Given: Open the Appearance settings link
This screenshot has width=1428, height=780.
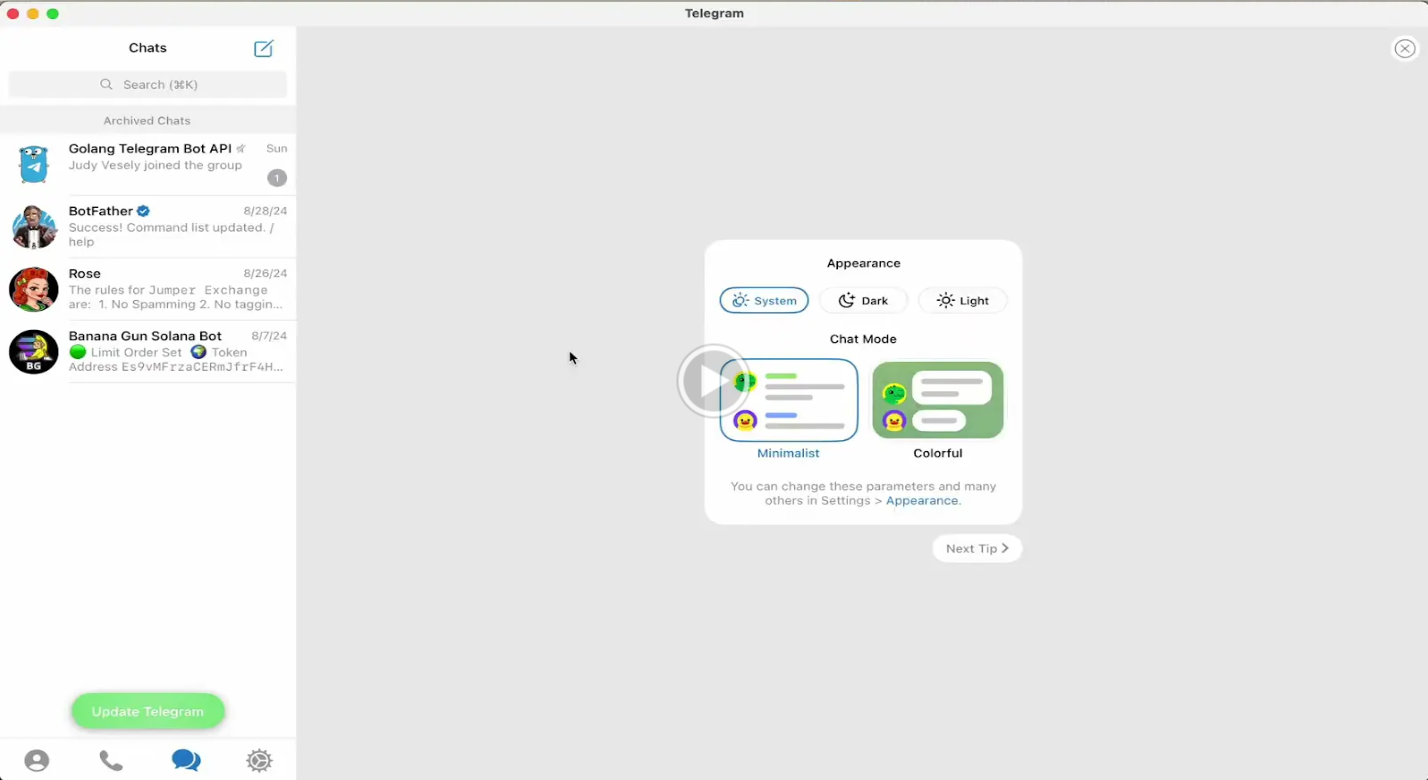Looking at the screenshot, I should (x=922, y=501).
